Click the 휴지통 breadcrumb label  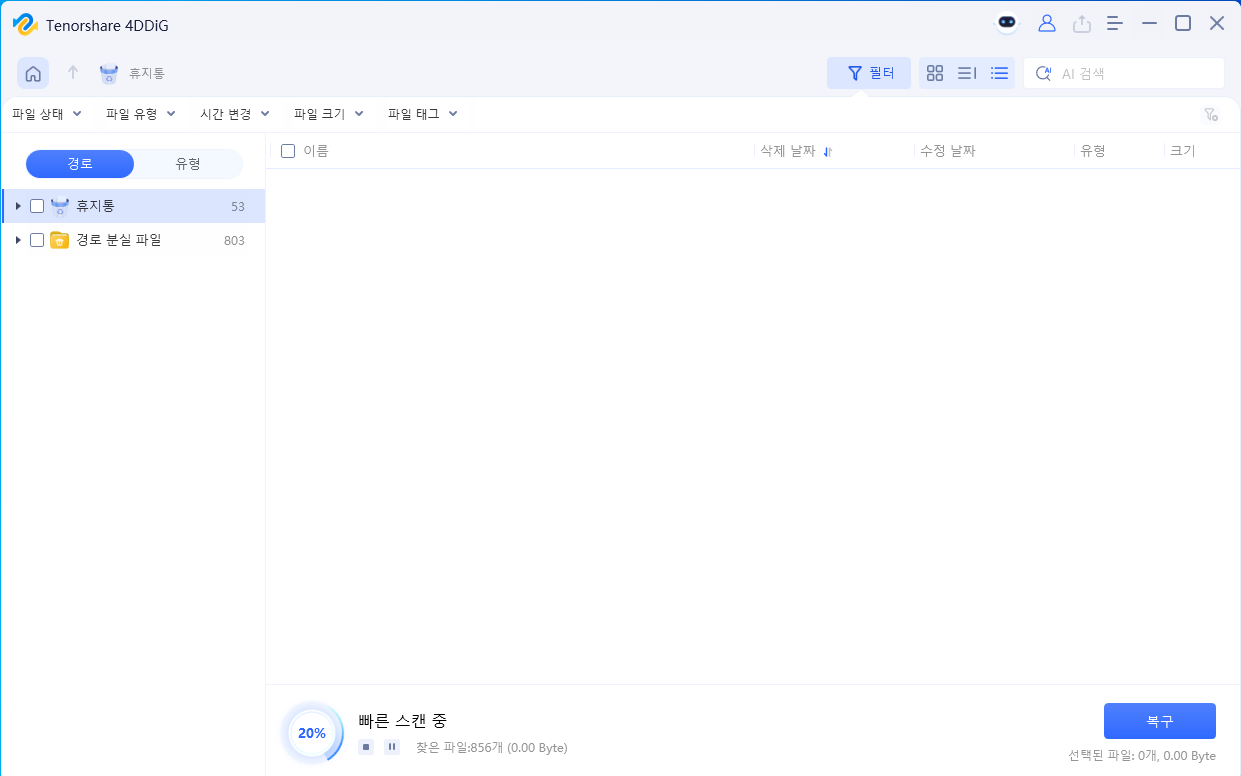(x=147, y=73)
